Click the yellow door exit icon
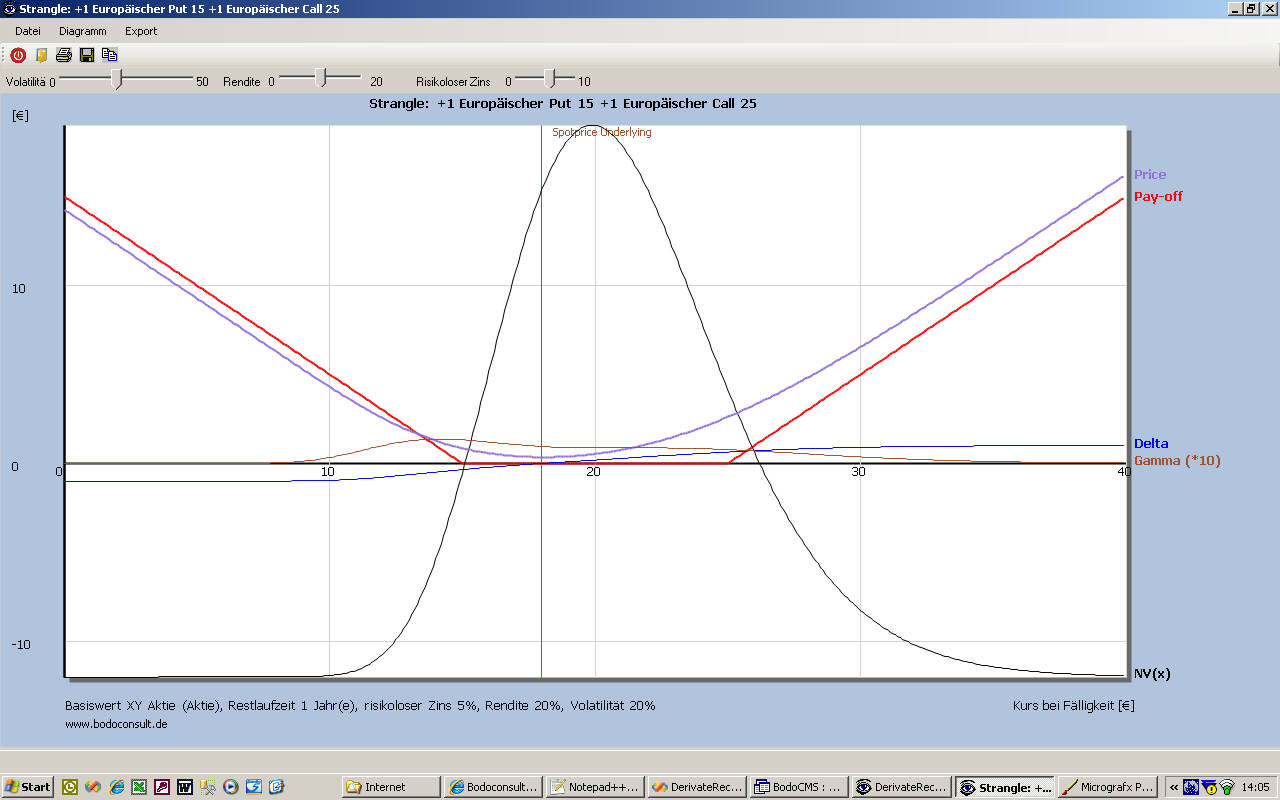The image size is (1280, 800). [41, 55]
